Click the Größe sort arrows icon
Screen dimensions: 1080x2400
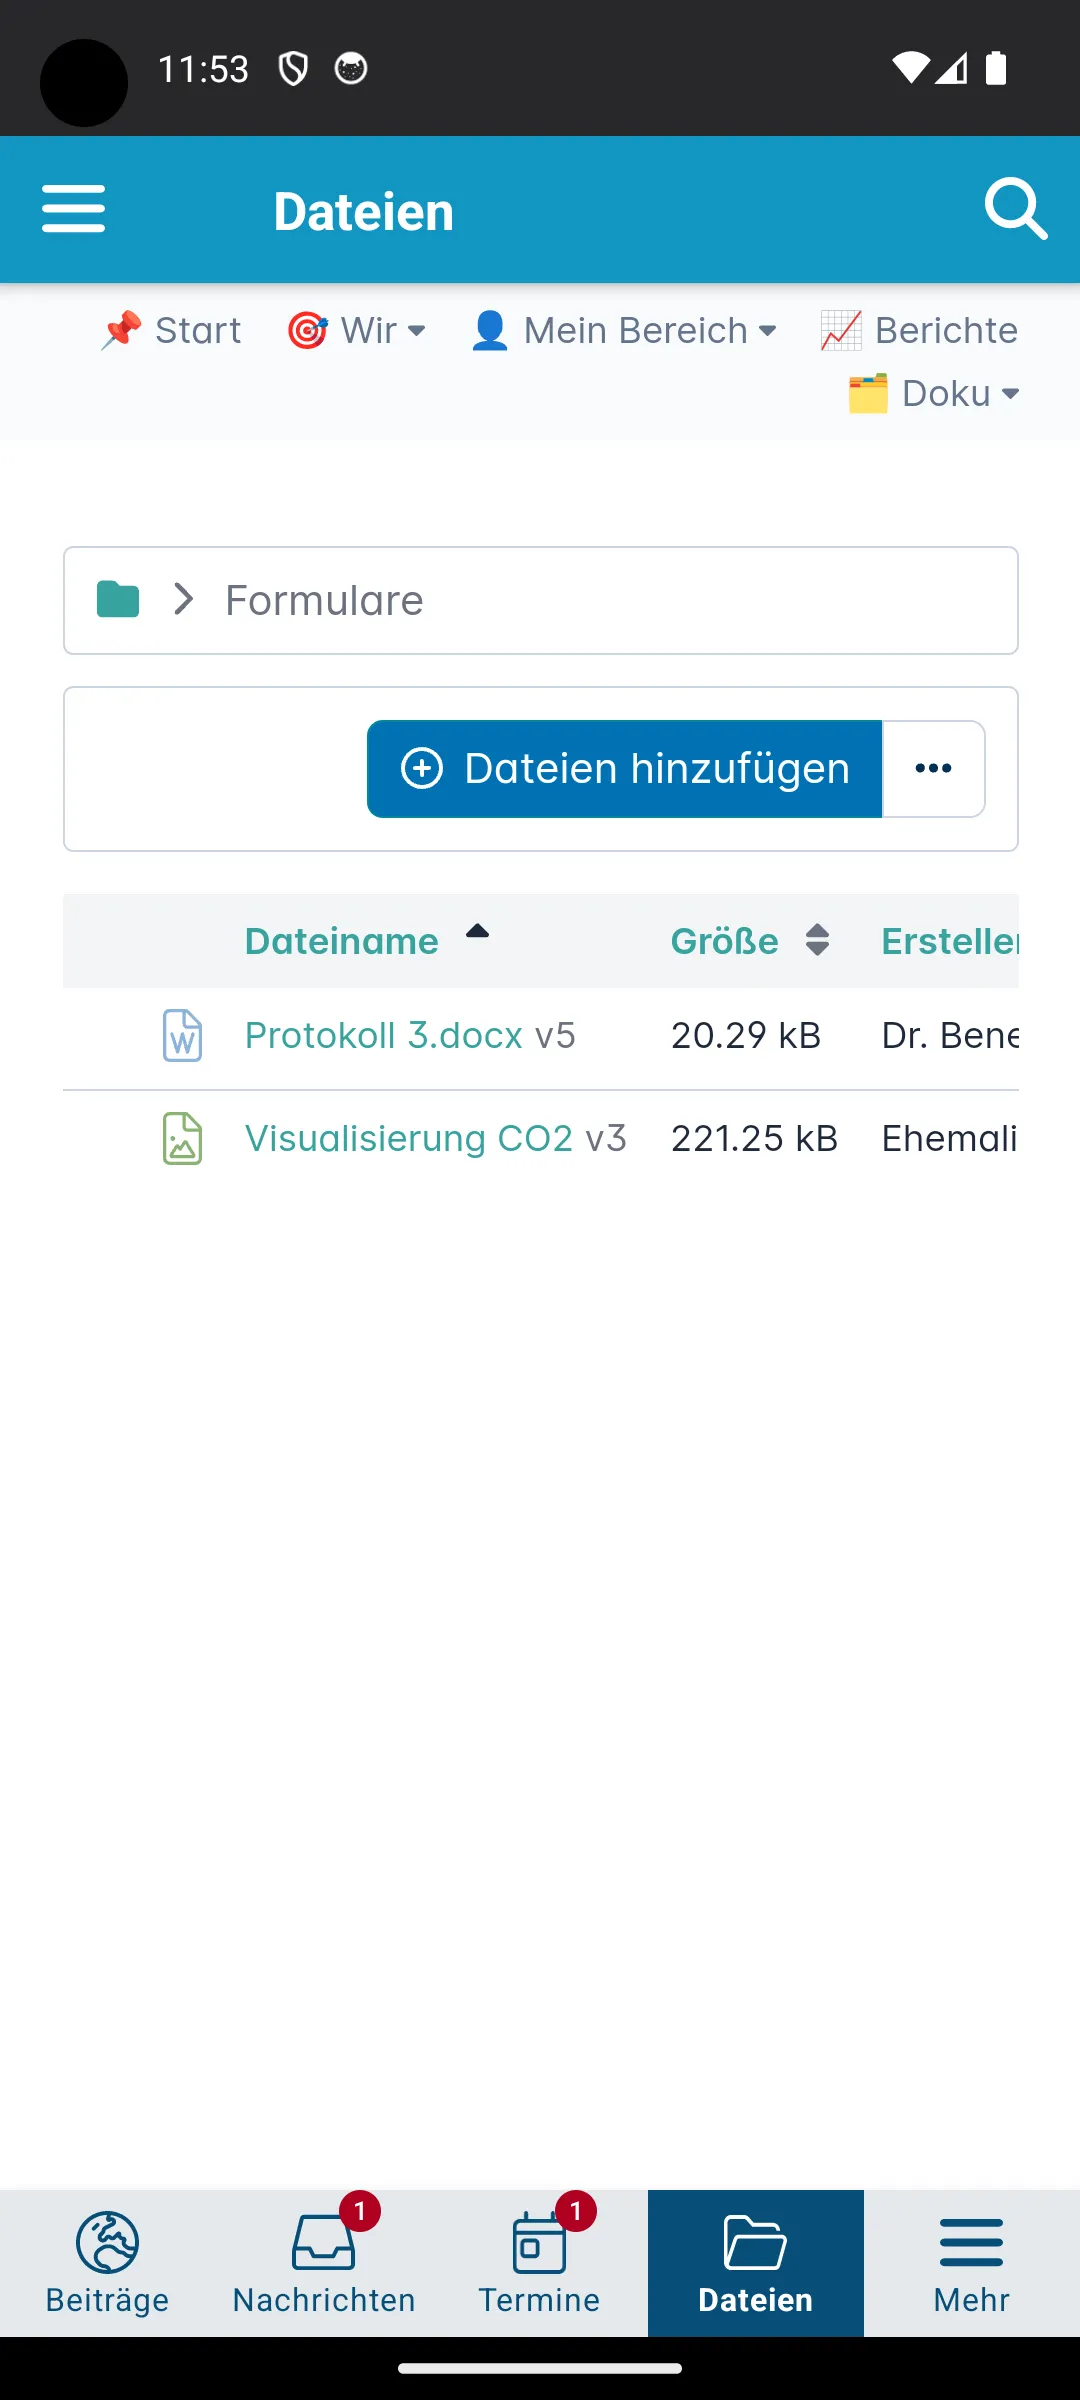(x=817, y=940)
